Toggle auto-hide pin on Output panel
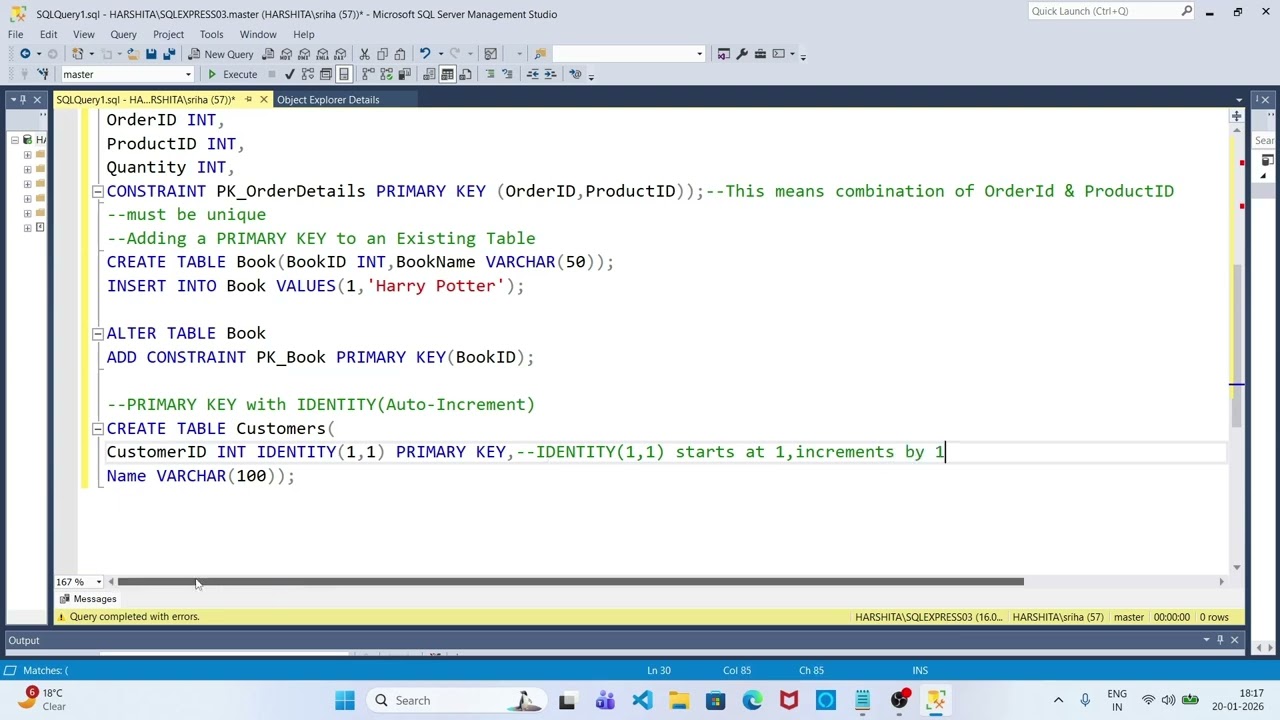Viewport: 1280px width, 720px height. (1220, 640)
